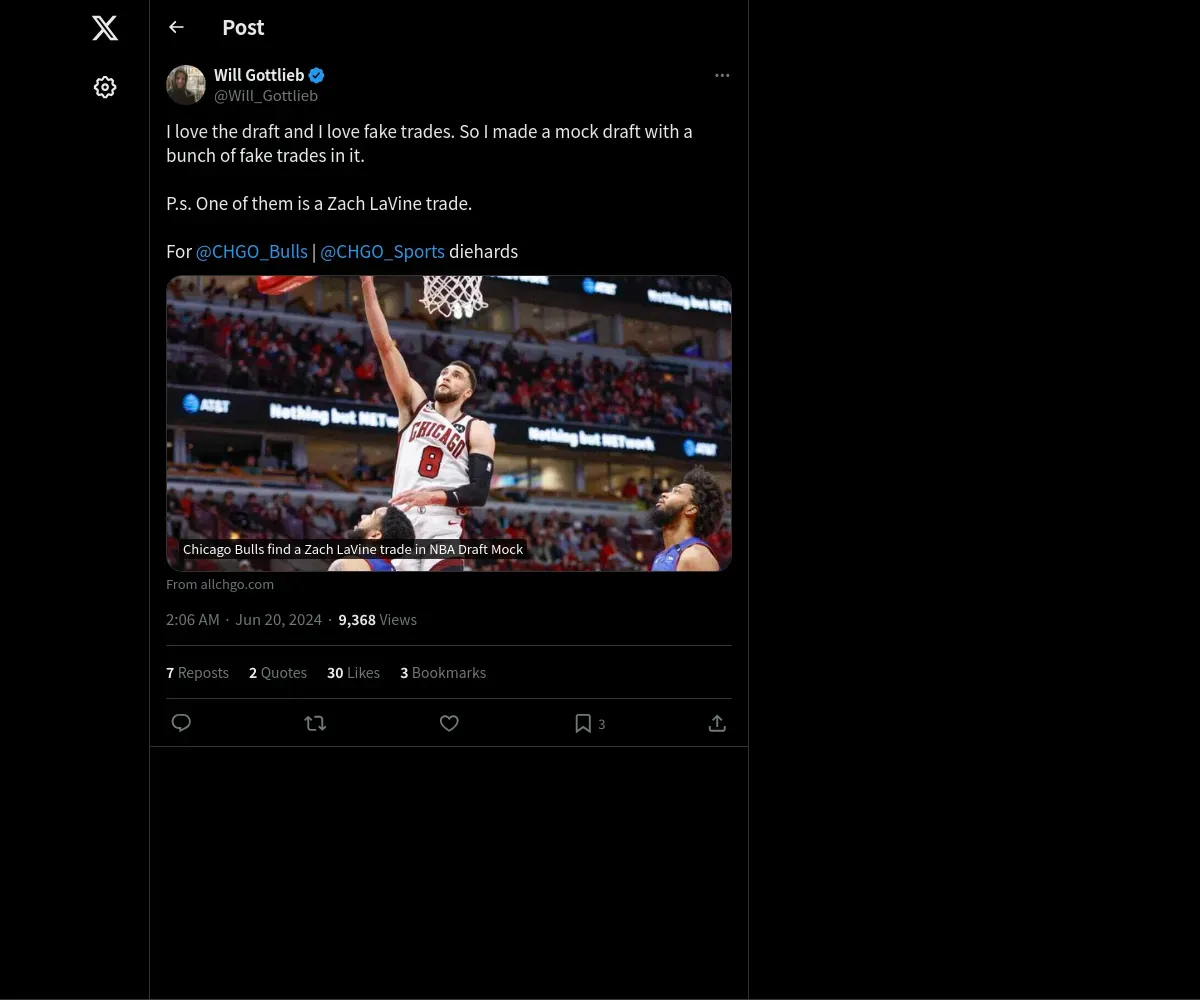This screenshot has height=1000, width=1200.
Task: View the 30 Likes list
Action: [x=353, y=673]
